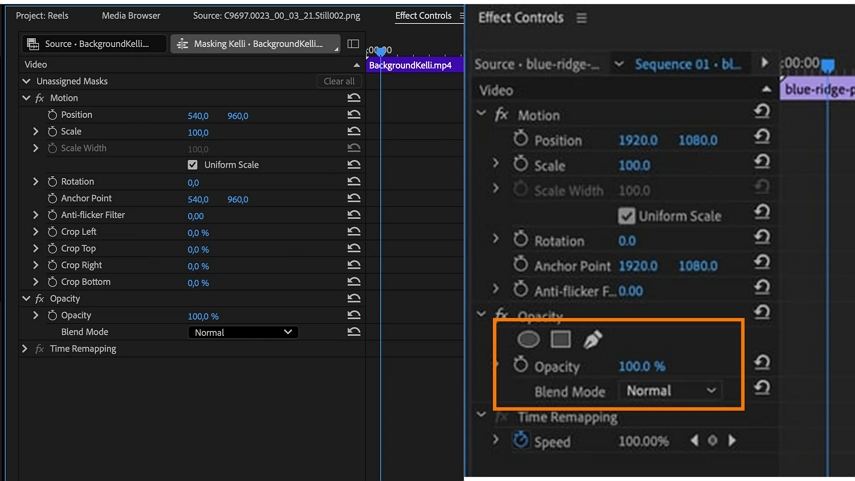Reset Opacity 100,0 % parameter in left panel
The height and width of the screenshot is (481, 855).
point(354,315)
